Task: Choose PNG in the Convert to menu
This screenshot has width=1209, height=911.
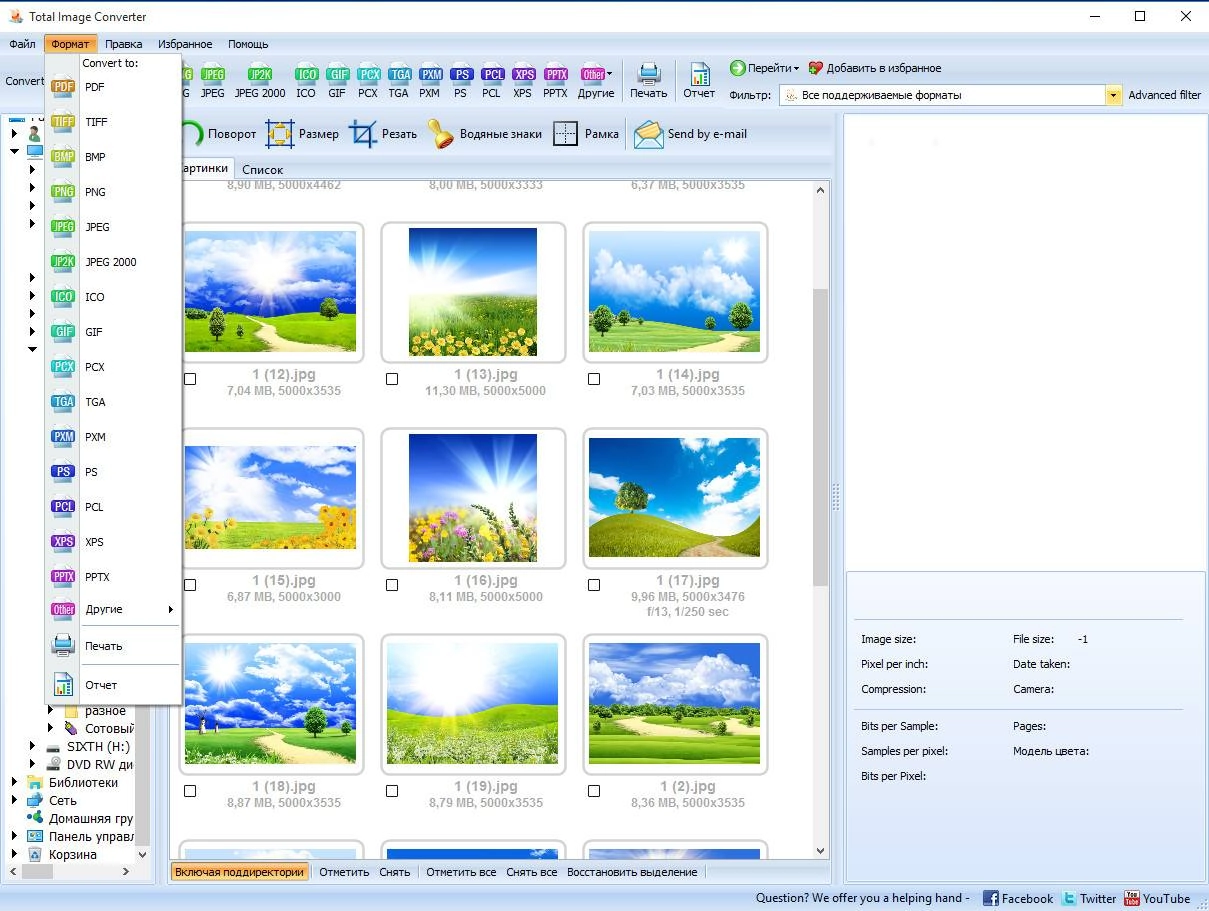Action: [112, 192]
